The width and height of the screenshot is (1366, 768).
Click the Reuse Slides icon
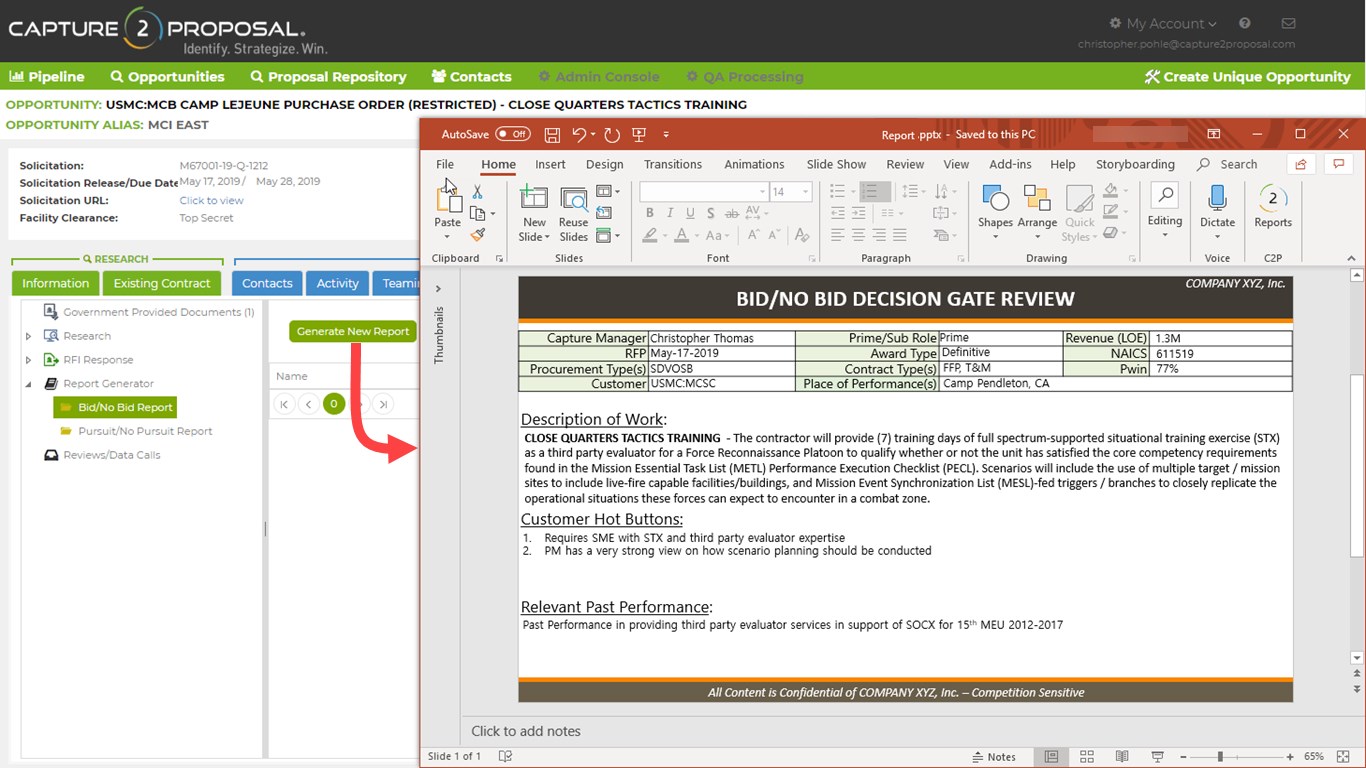[x=574, y=198]
